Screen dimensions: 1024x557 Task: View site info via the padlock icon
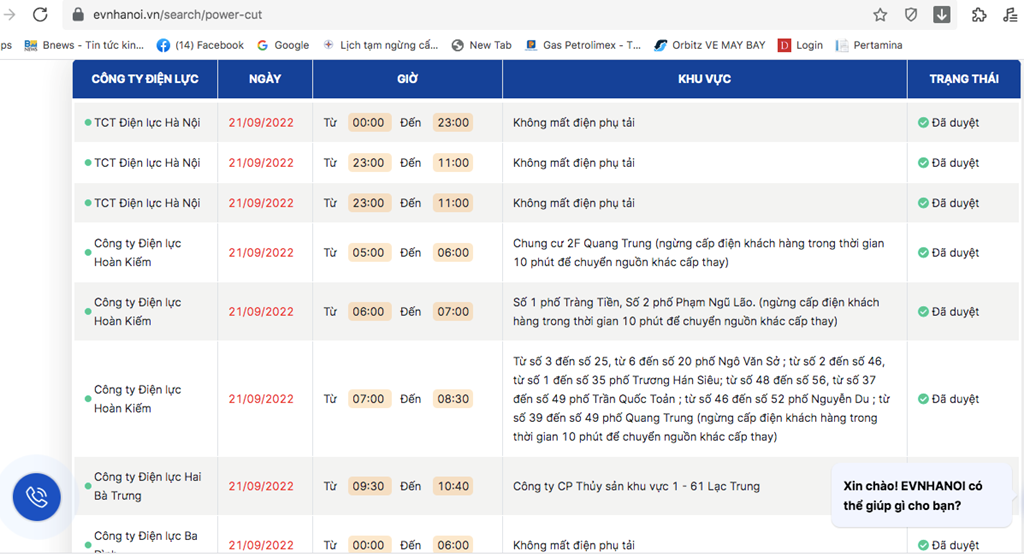[x=78, y=14]
